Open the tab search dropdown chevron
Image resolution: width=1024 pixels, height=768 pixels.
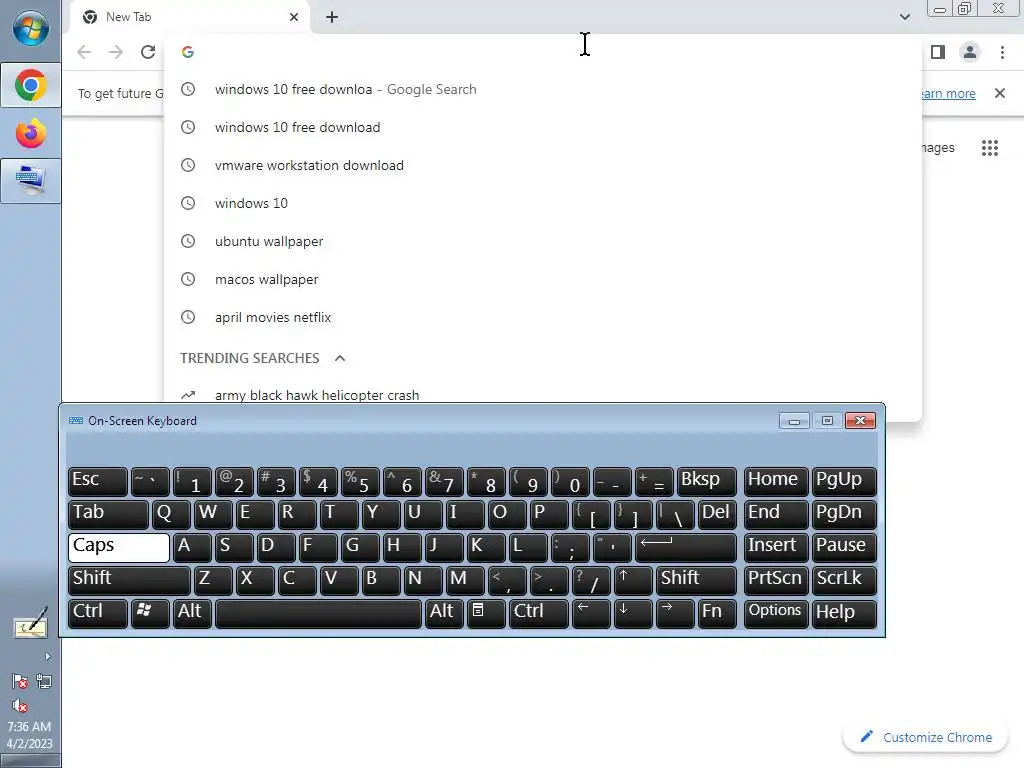[x=904, y=17]
